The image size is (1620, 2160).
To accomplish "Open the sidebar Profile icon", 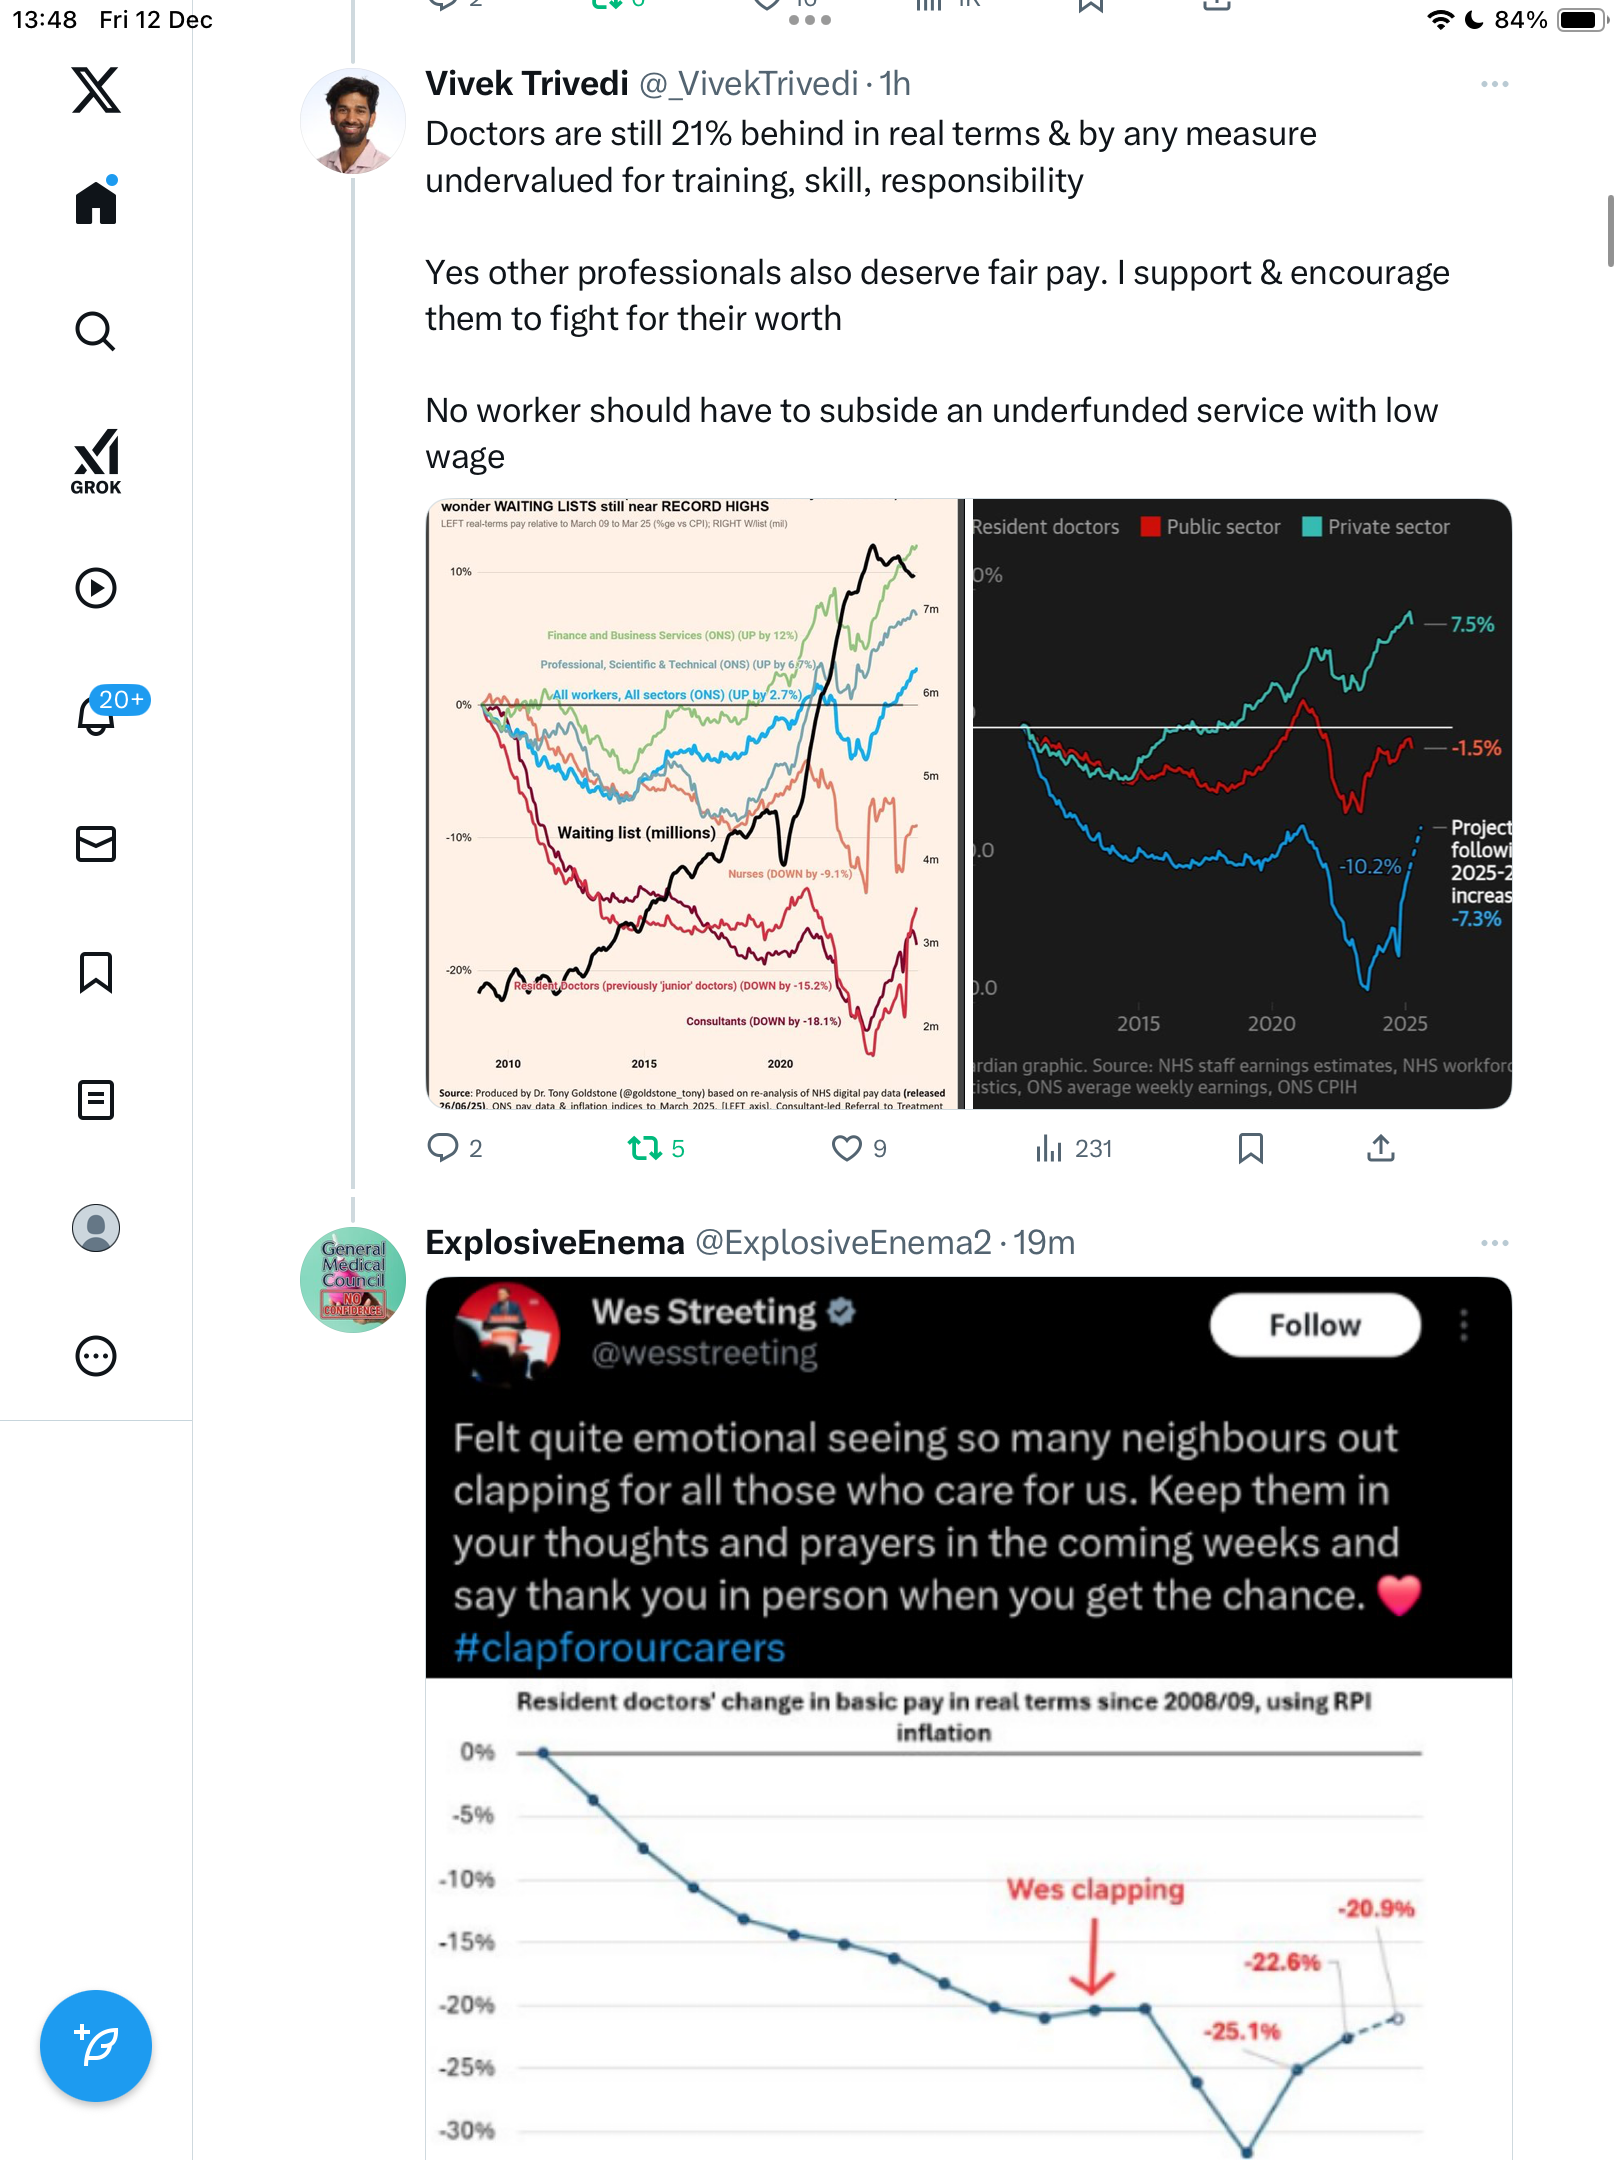I will (96, 1228).
